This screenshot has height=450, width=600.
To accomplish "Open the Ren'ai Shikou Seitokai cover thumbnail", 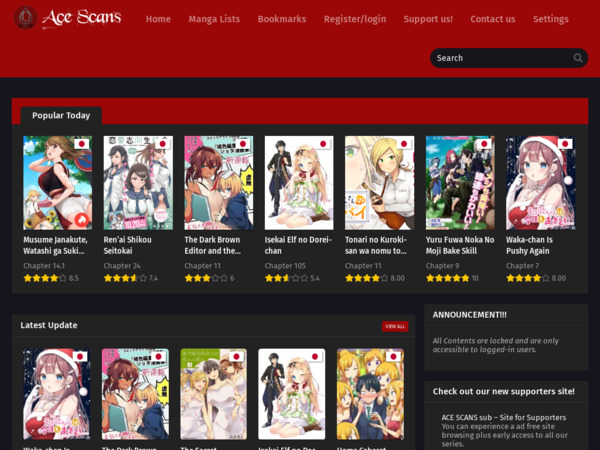I will tap(138, 183).
